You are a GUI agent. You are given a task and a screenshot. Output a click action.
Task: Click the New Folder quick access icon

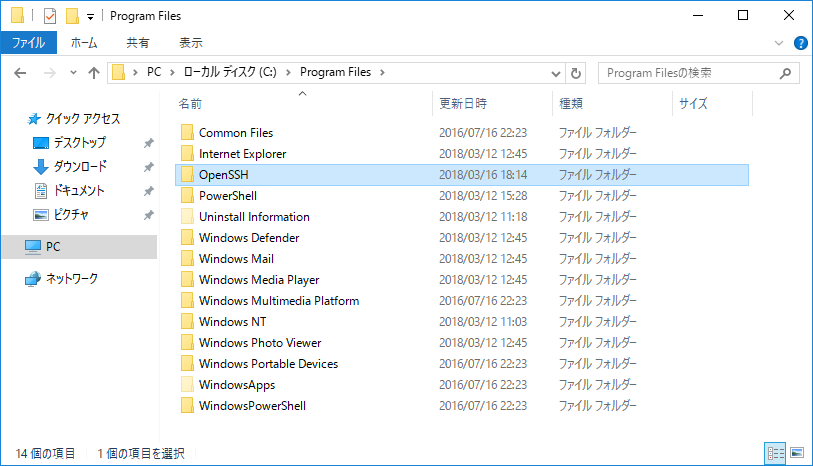coord(72,16)
